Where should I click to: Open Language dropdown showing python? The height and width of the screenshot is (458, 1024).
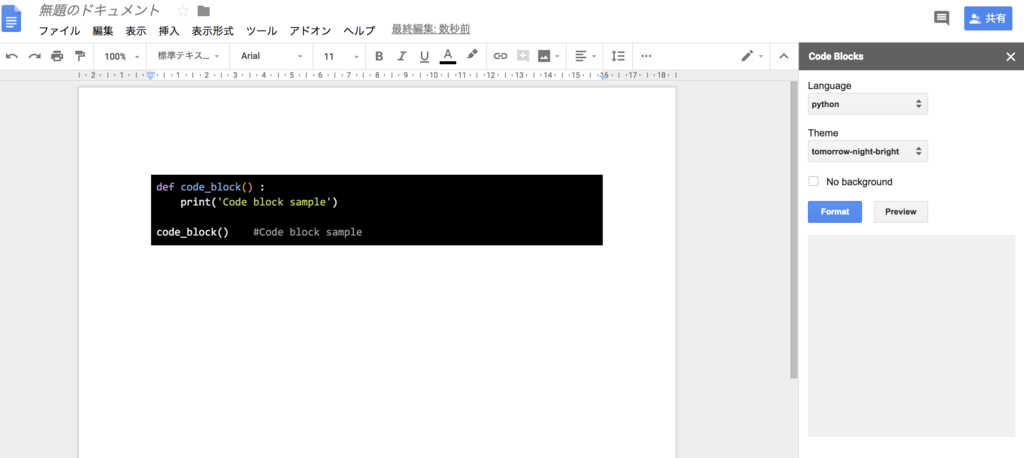867,104
